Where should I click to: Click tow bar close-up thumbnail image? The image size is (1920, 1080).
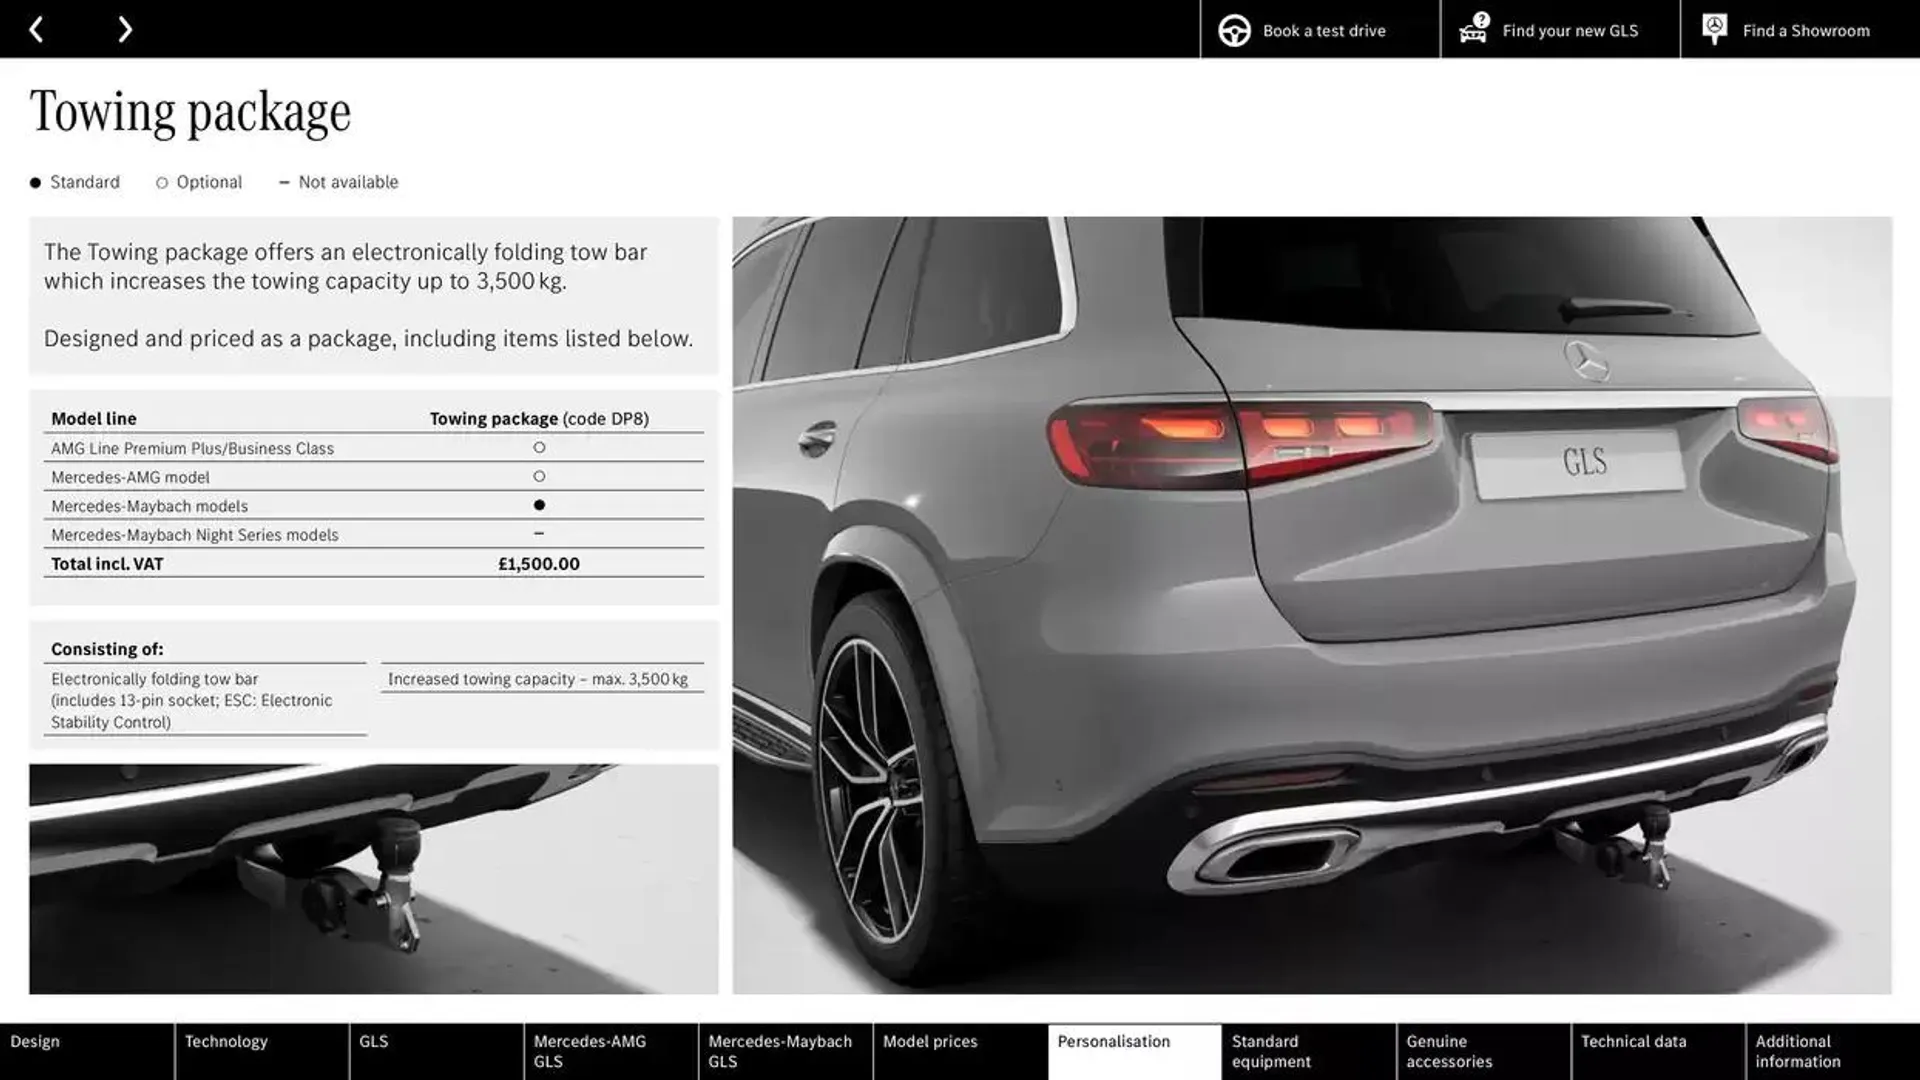pos(375,878)
